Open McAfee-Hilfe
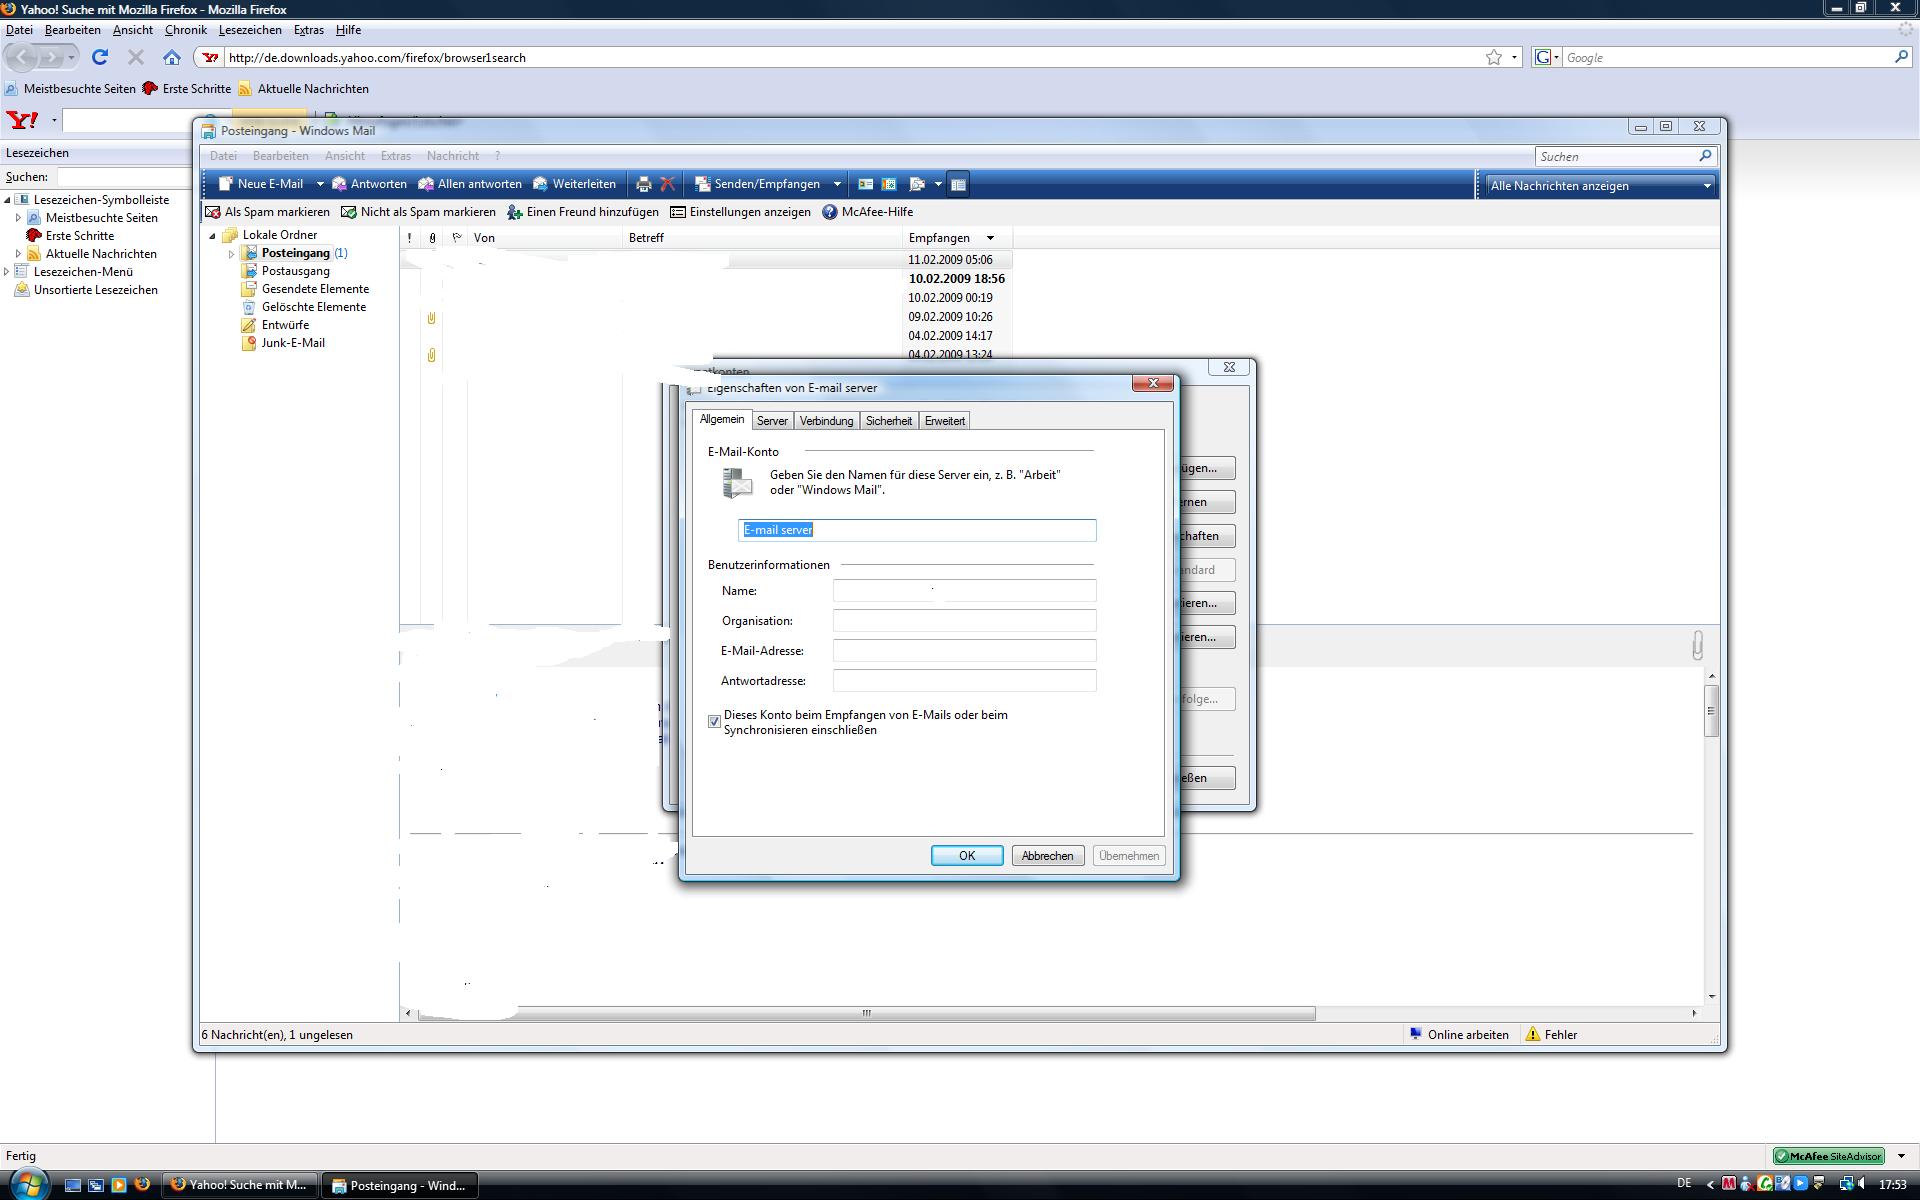 [x=868, y=212]
